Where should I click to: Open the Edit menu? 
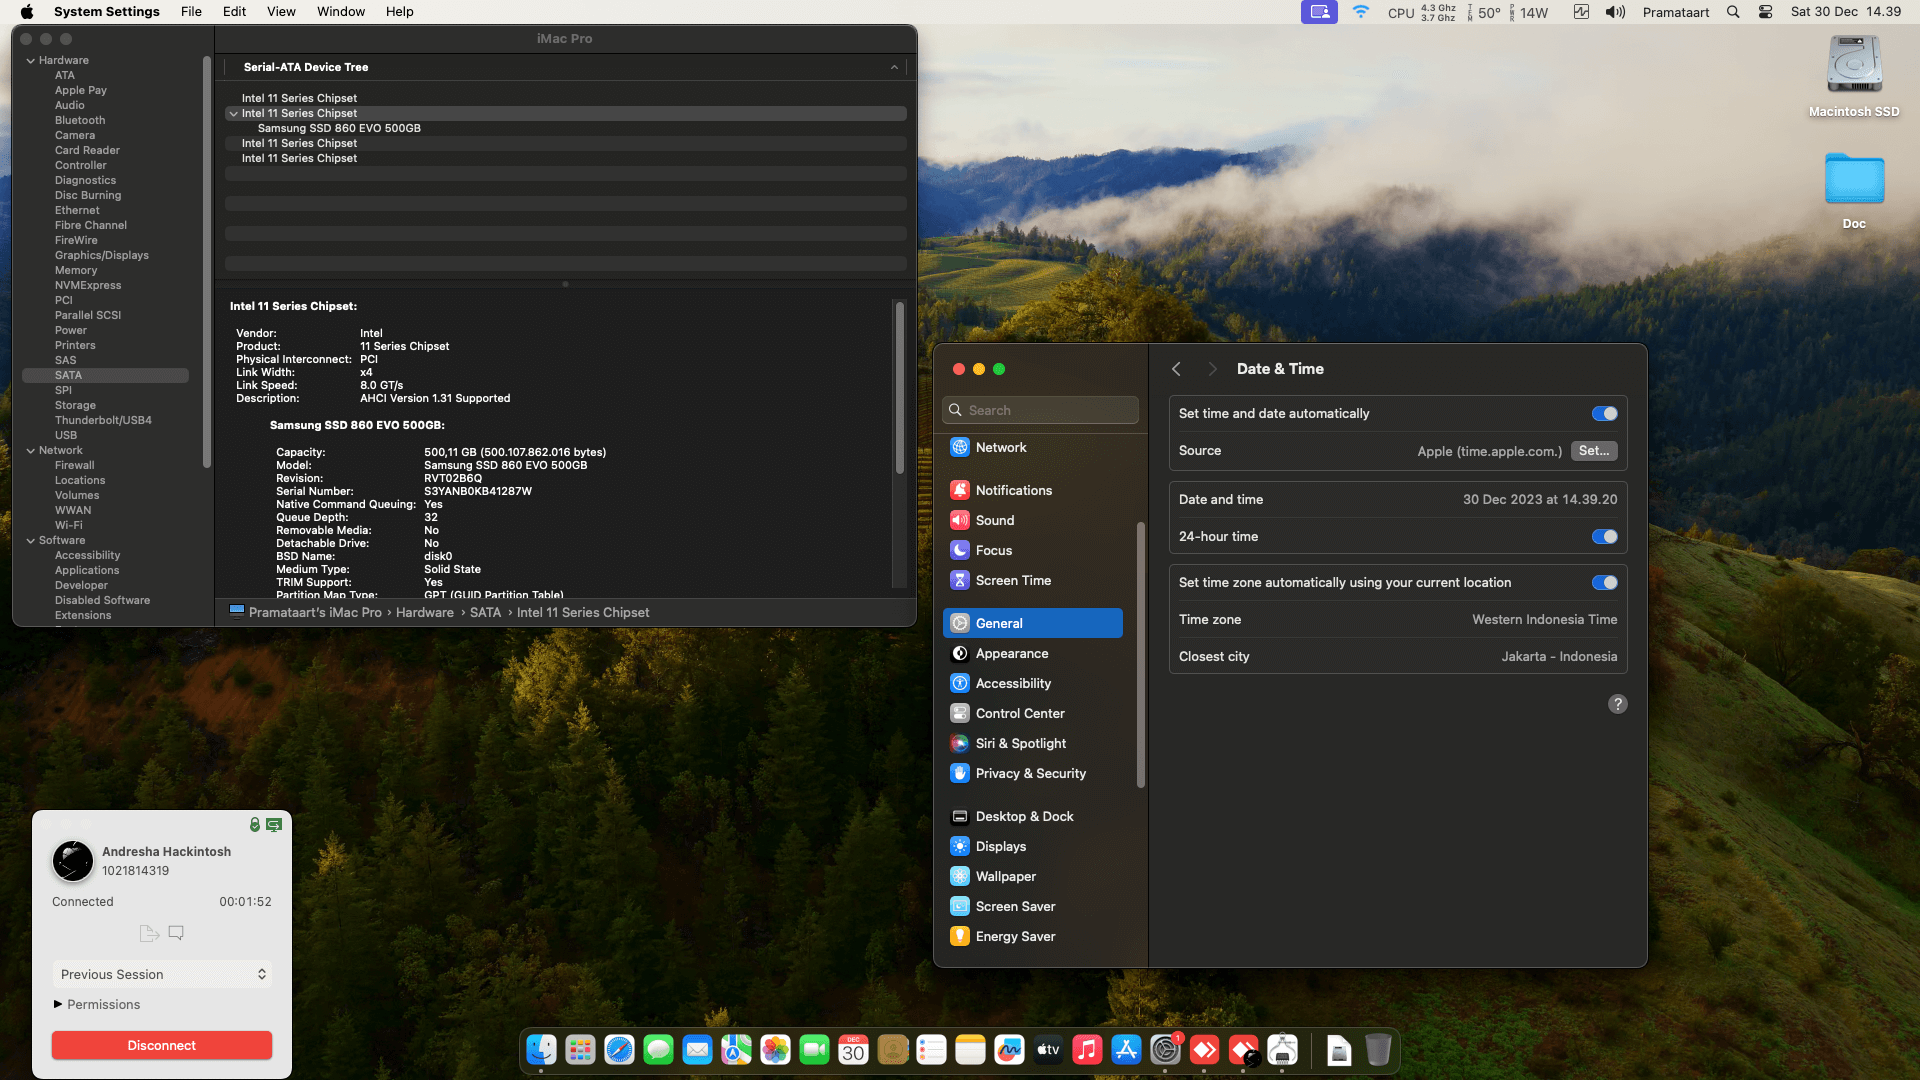[x=234, y=12]
